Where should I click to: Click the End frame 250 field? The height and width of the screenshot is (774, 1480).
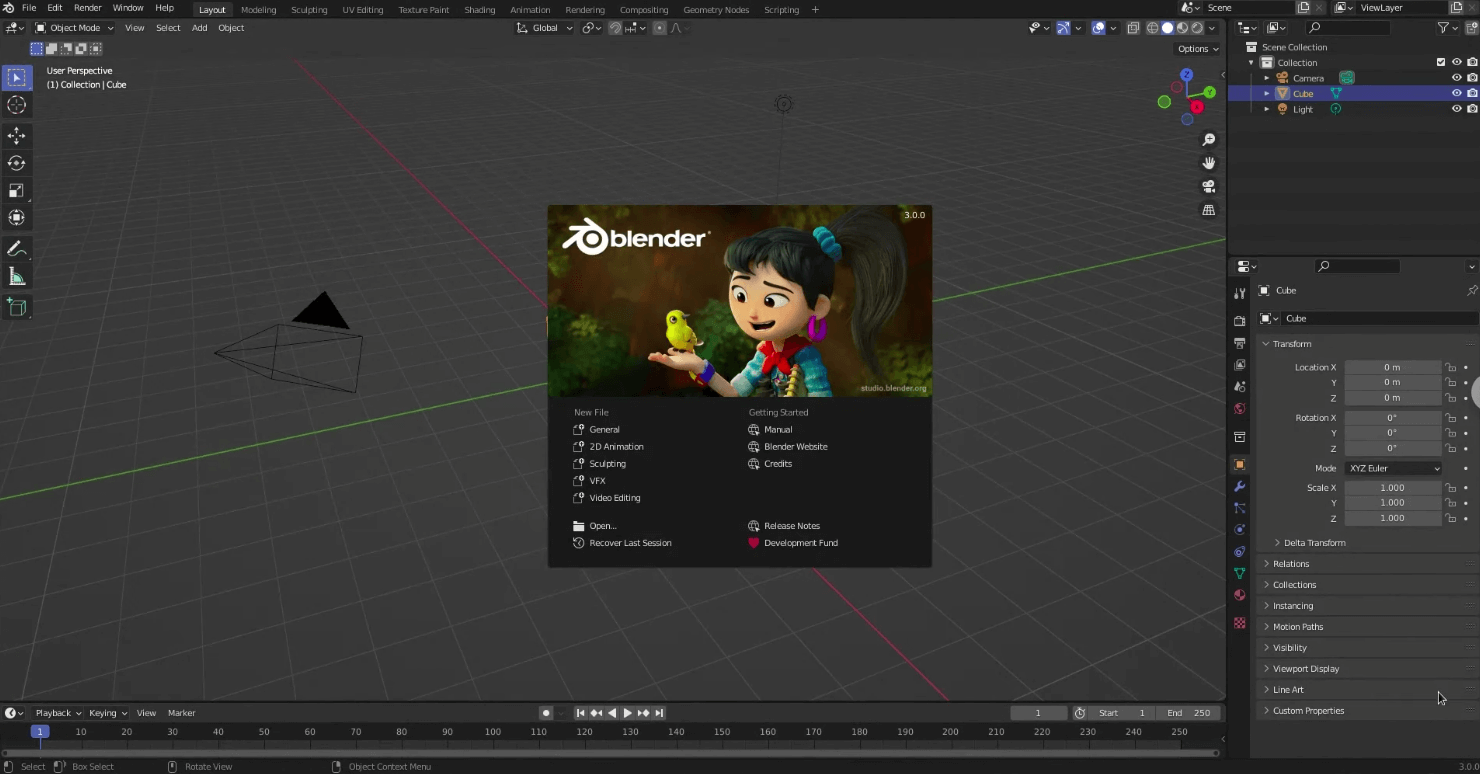tap(1188, 713)
